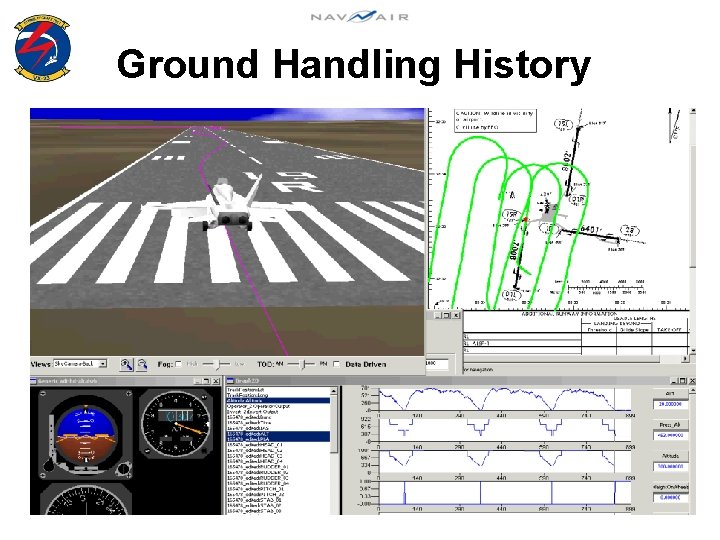720x540 pixels.
Task: Close the instrument cluster window
Action: 215,381
